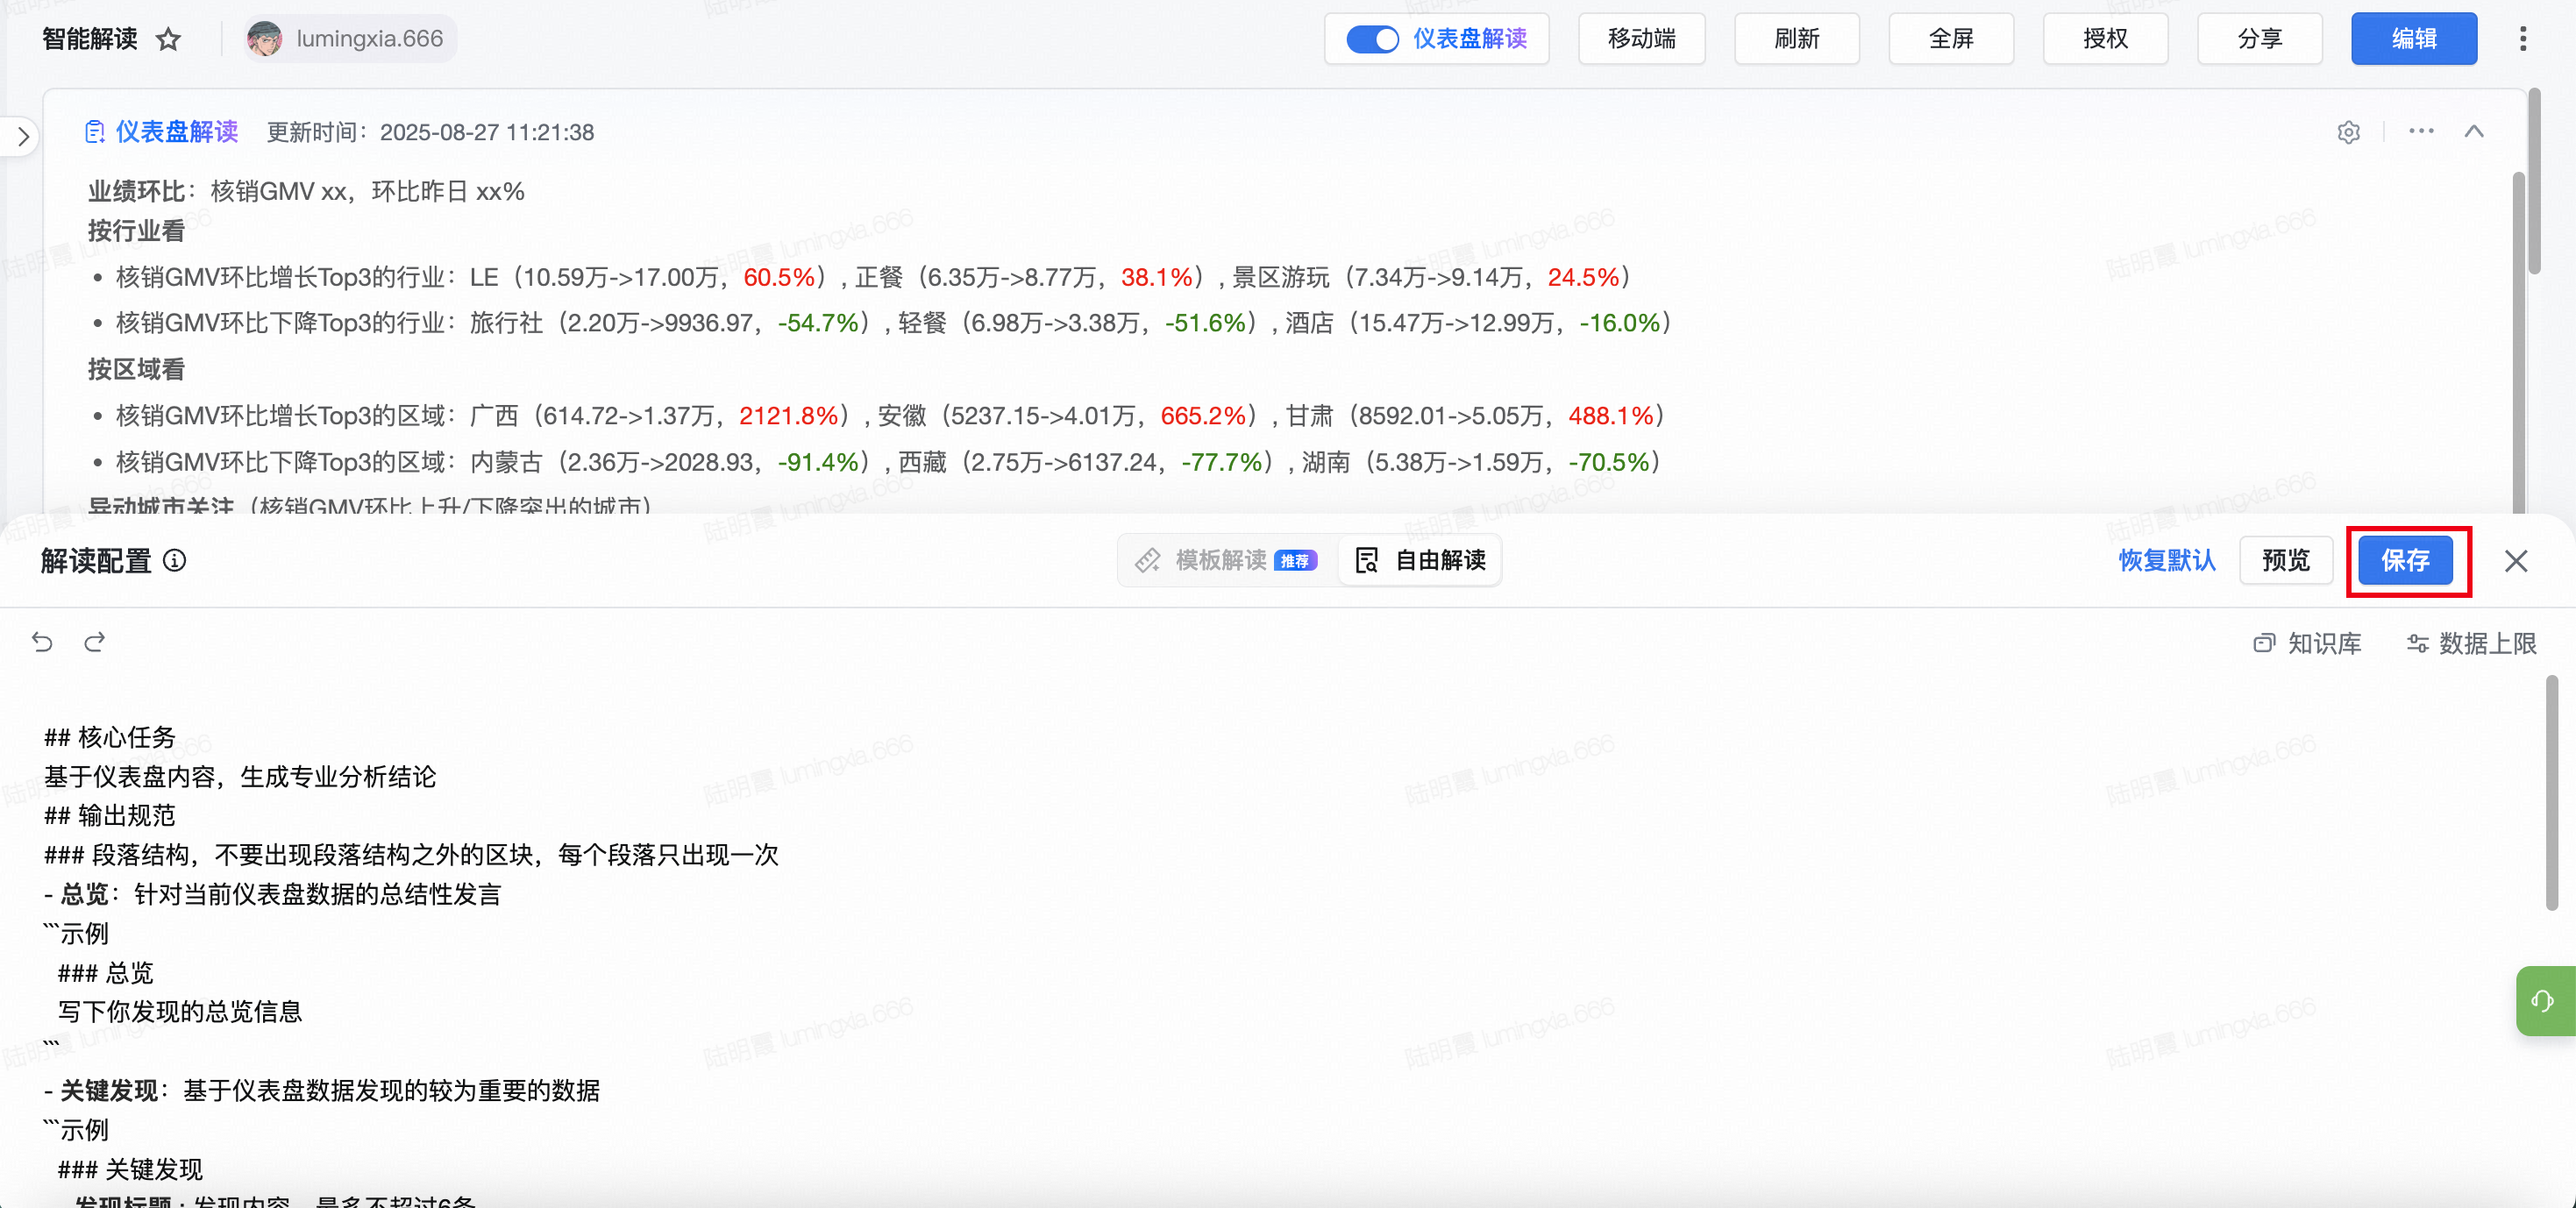Click the undo arrow in editor

(42, 642)
